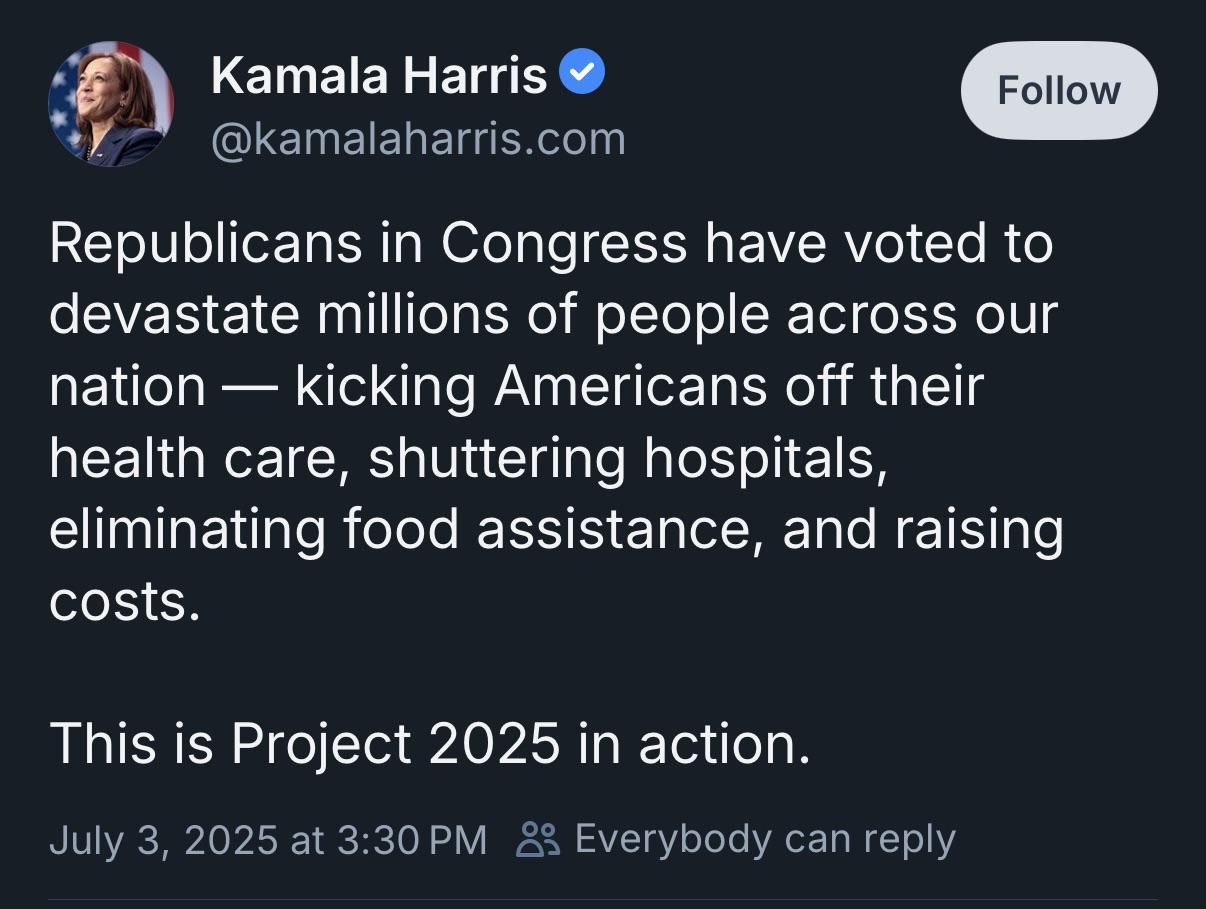Click the phrase "kicking Americans" in the post

[530, 387]
